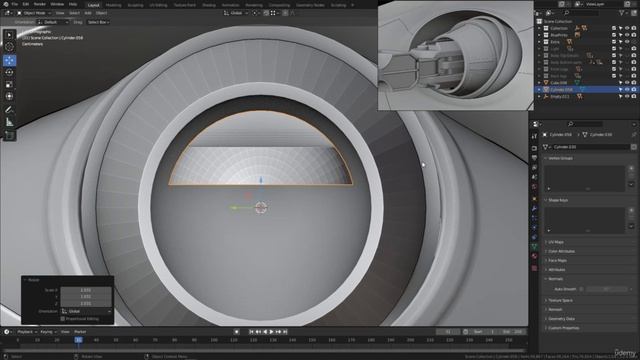This screenshot has width=640, height=360.
Task: Activate the Rotate tool
Action: pyautogui.click(x=9, y=72)
